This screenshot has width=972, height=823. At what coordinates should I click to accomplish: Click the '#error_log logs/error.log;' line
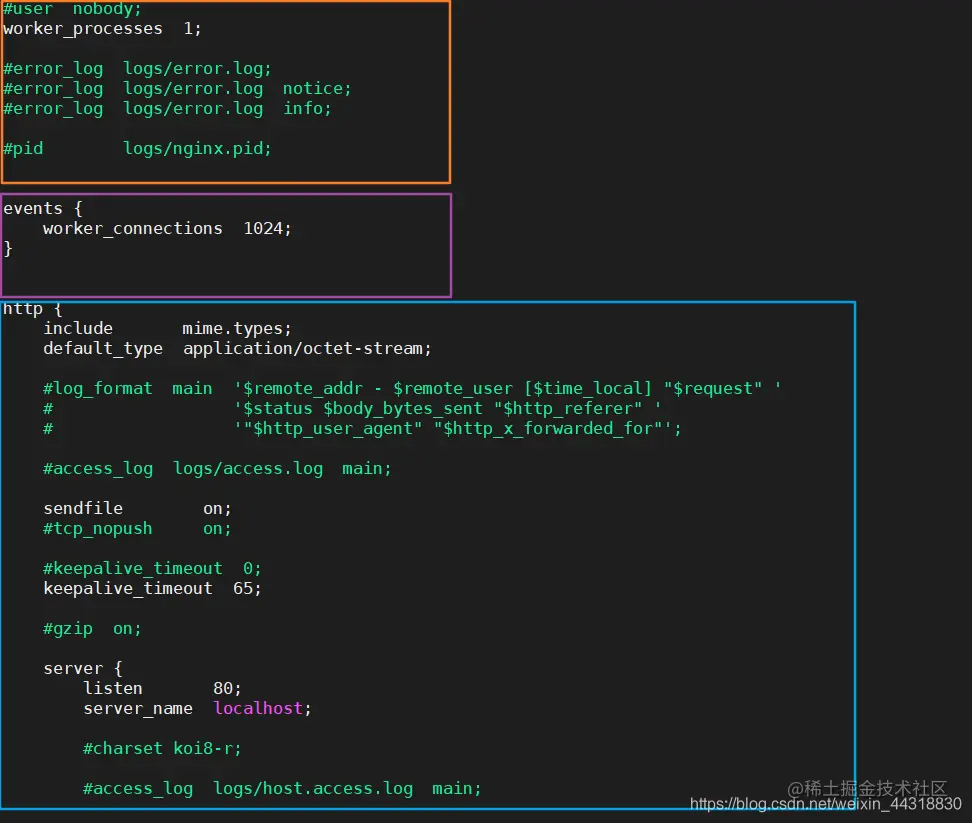pos(137,69)
